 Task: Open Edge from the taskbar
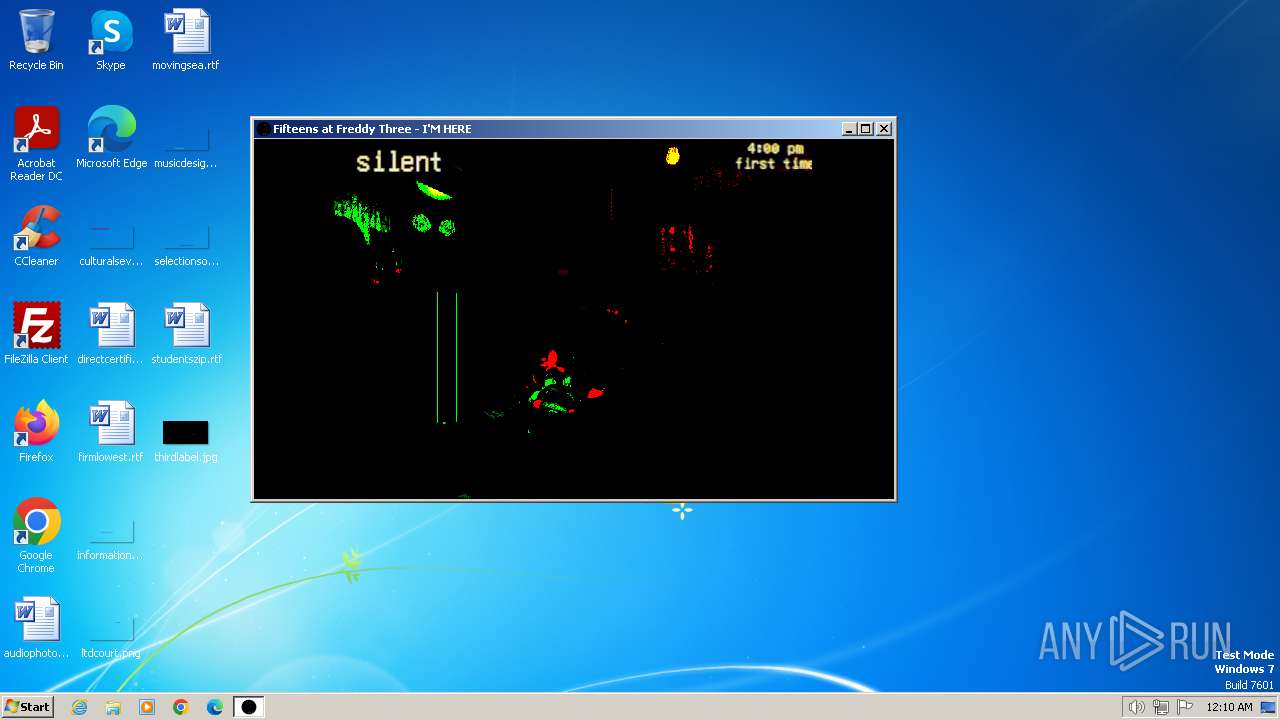[215, 707]
